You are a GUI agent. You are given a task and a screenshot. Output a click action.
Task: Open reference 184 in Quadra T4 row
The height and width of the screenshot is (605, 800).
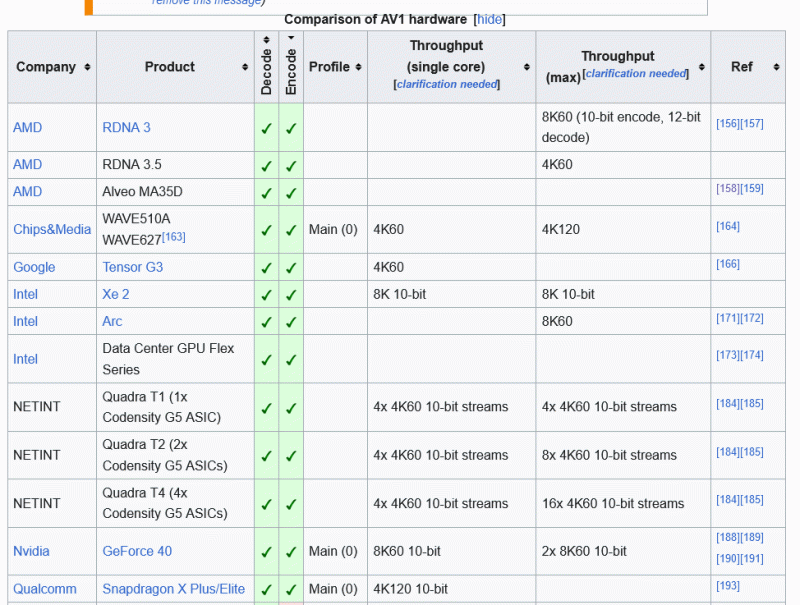click(x=728, y=500)
